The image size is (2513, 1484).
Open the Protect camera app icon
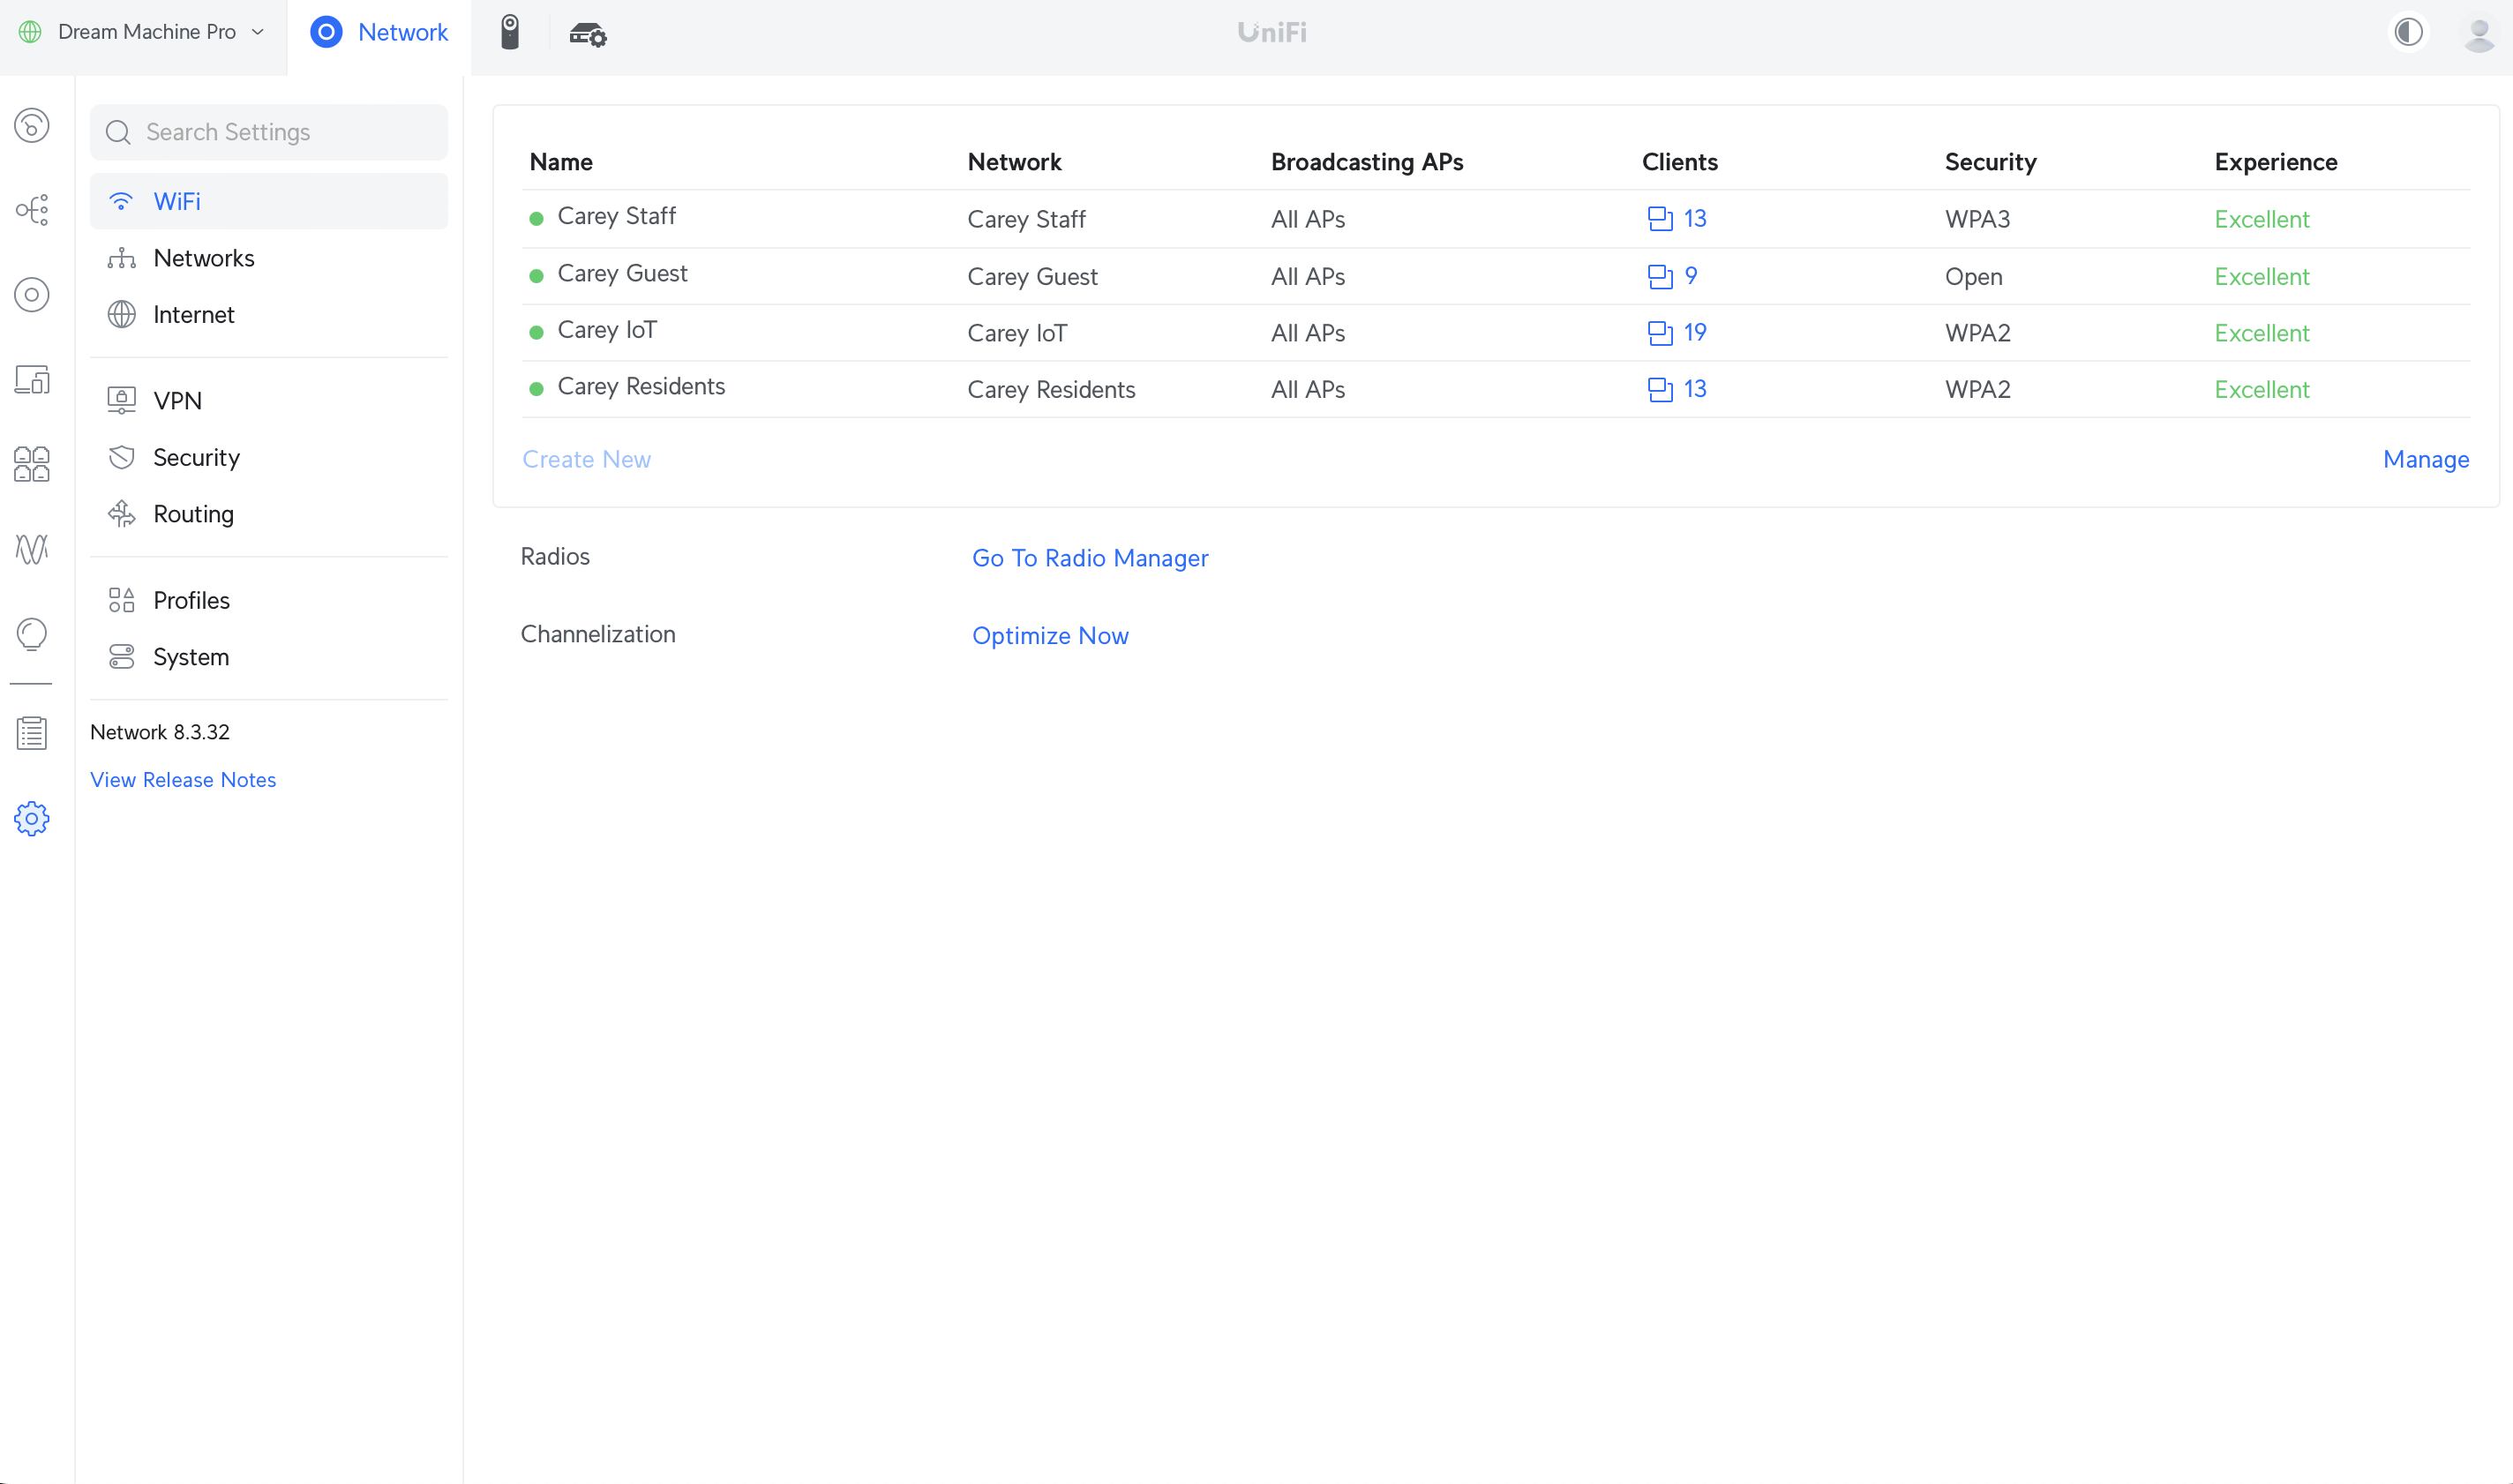pyautogui.click(x=510, y=33)
